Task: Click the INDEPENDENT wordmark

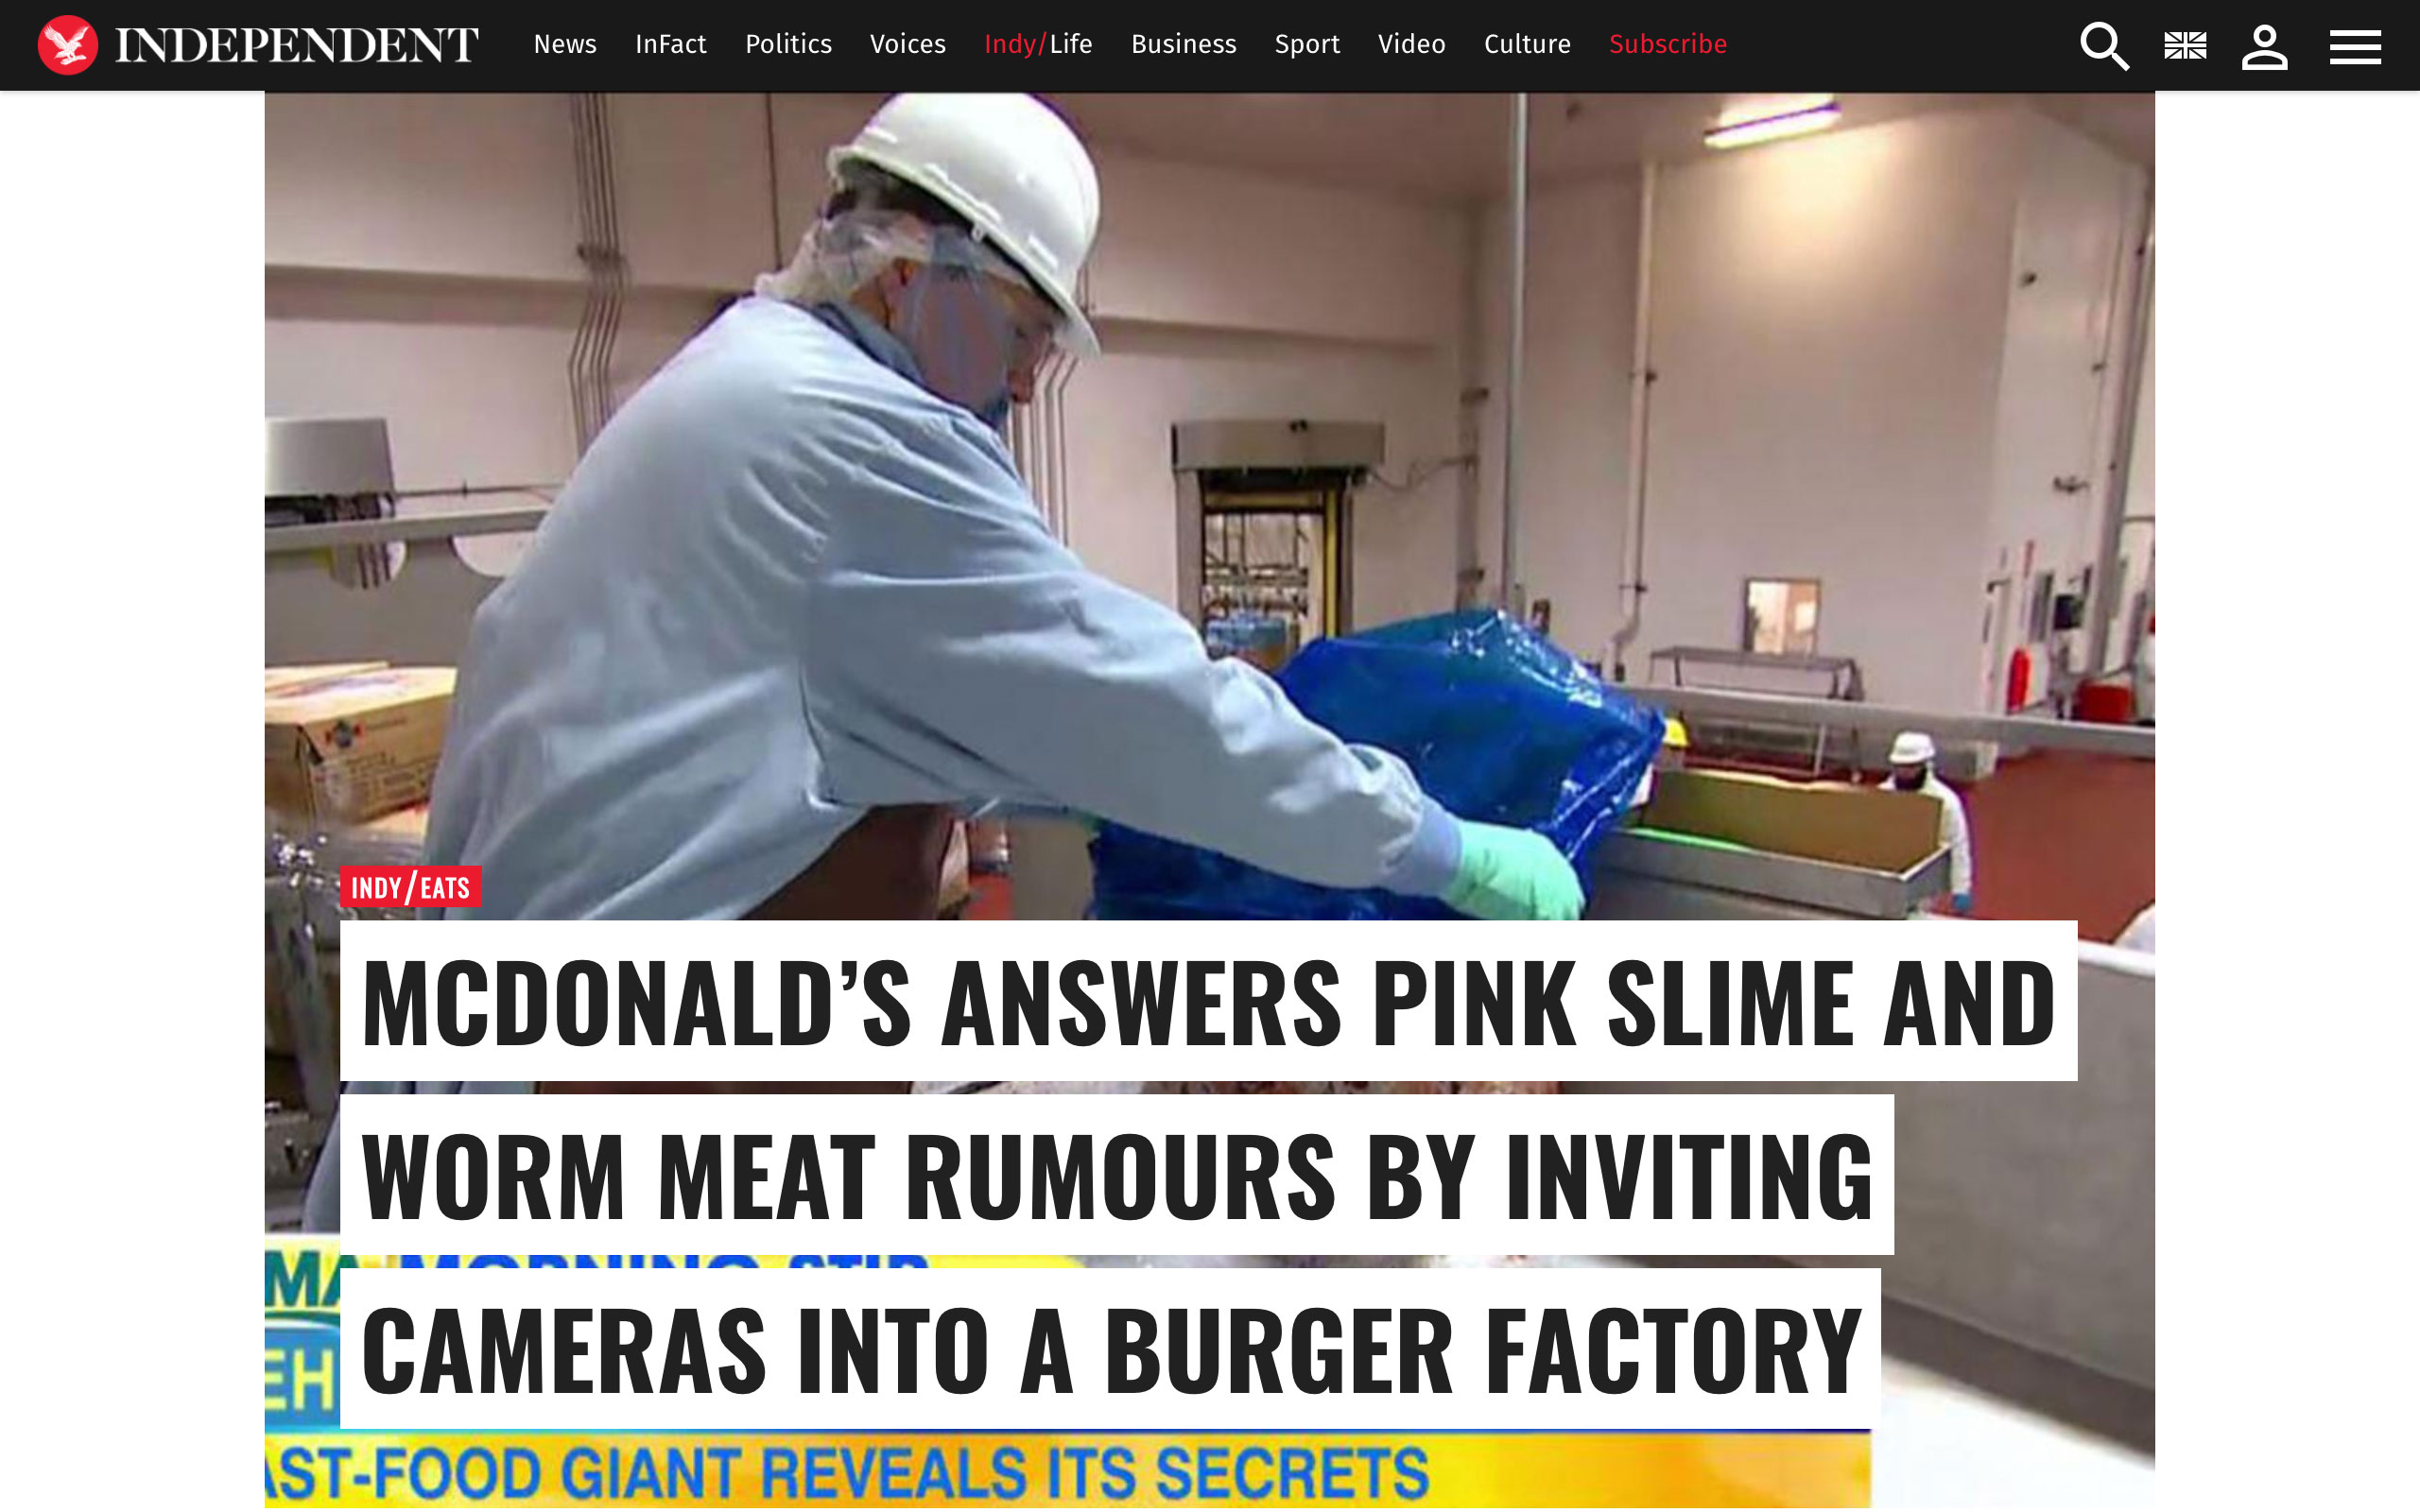Action: click(x=297, y=45)
